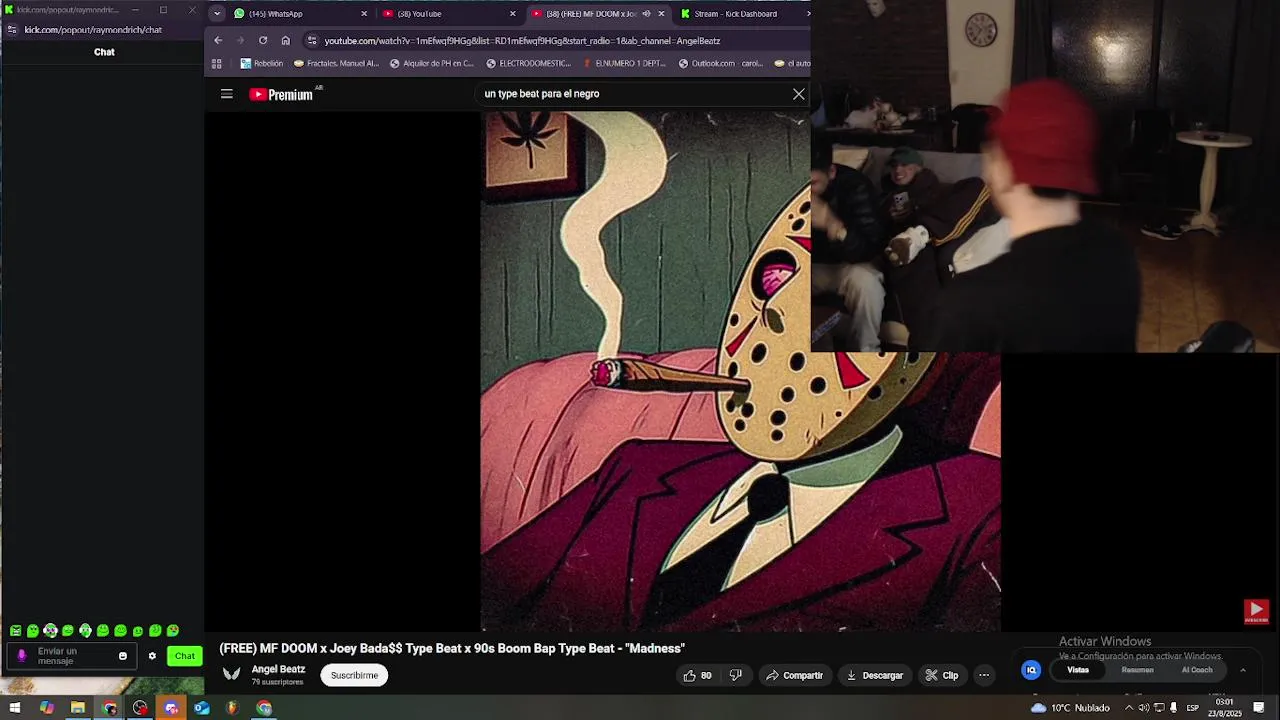Select the AI Coach tab in IQ panel
The height and width of the screenshot is (720, 1280).
pyautogui.click(x=1197, y=670)
